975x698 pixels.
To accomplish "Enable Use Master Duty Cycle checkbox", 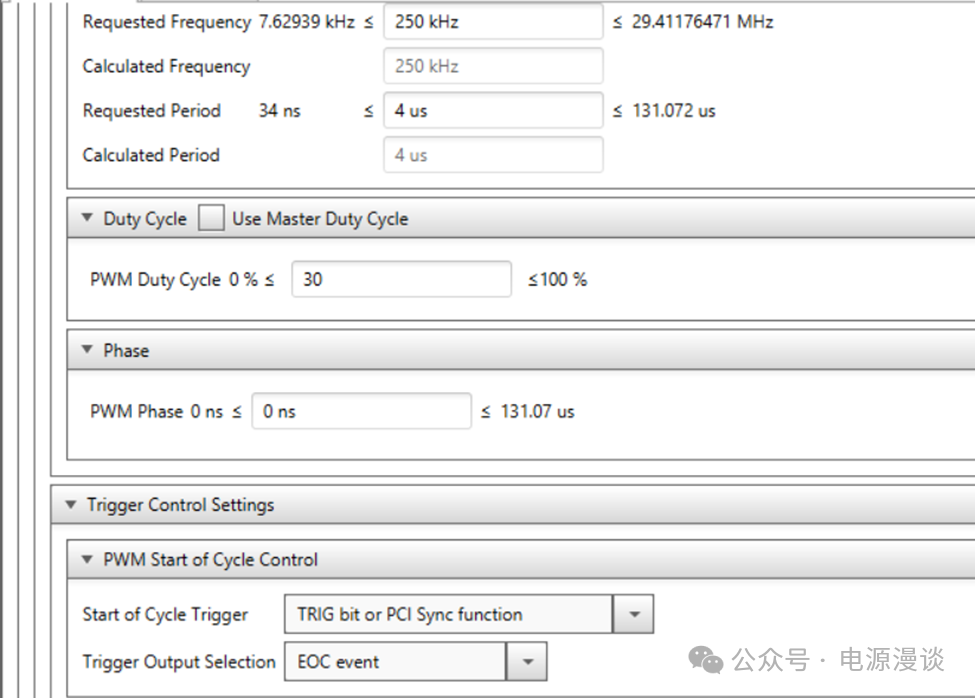I will coord(211,219).
